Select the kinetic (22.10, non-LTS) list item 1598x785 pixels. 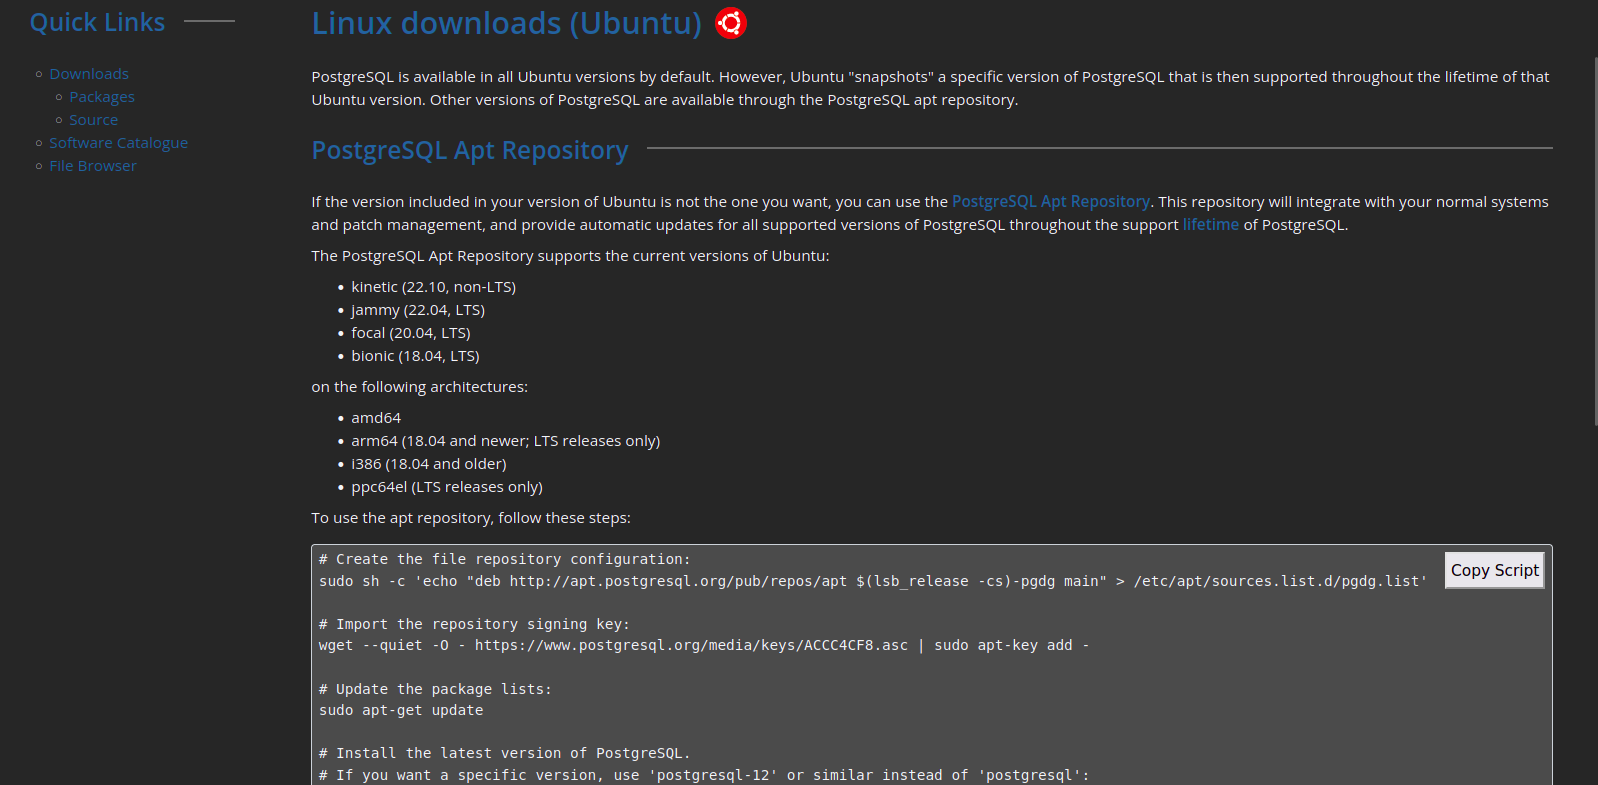[433, 287]
